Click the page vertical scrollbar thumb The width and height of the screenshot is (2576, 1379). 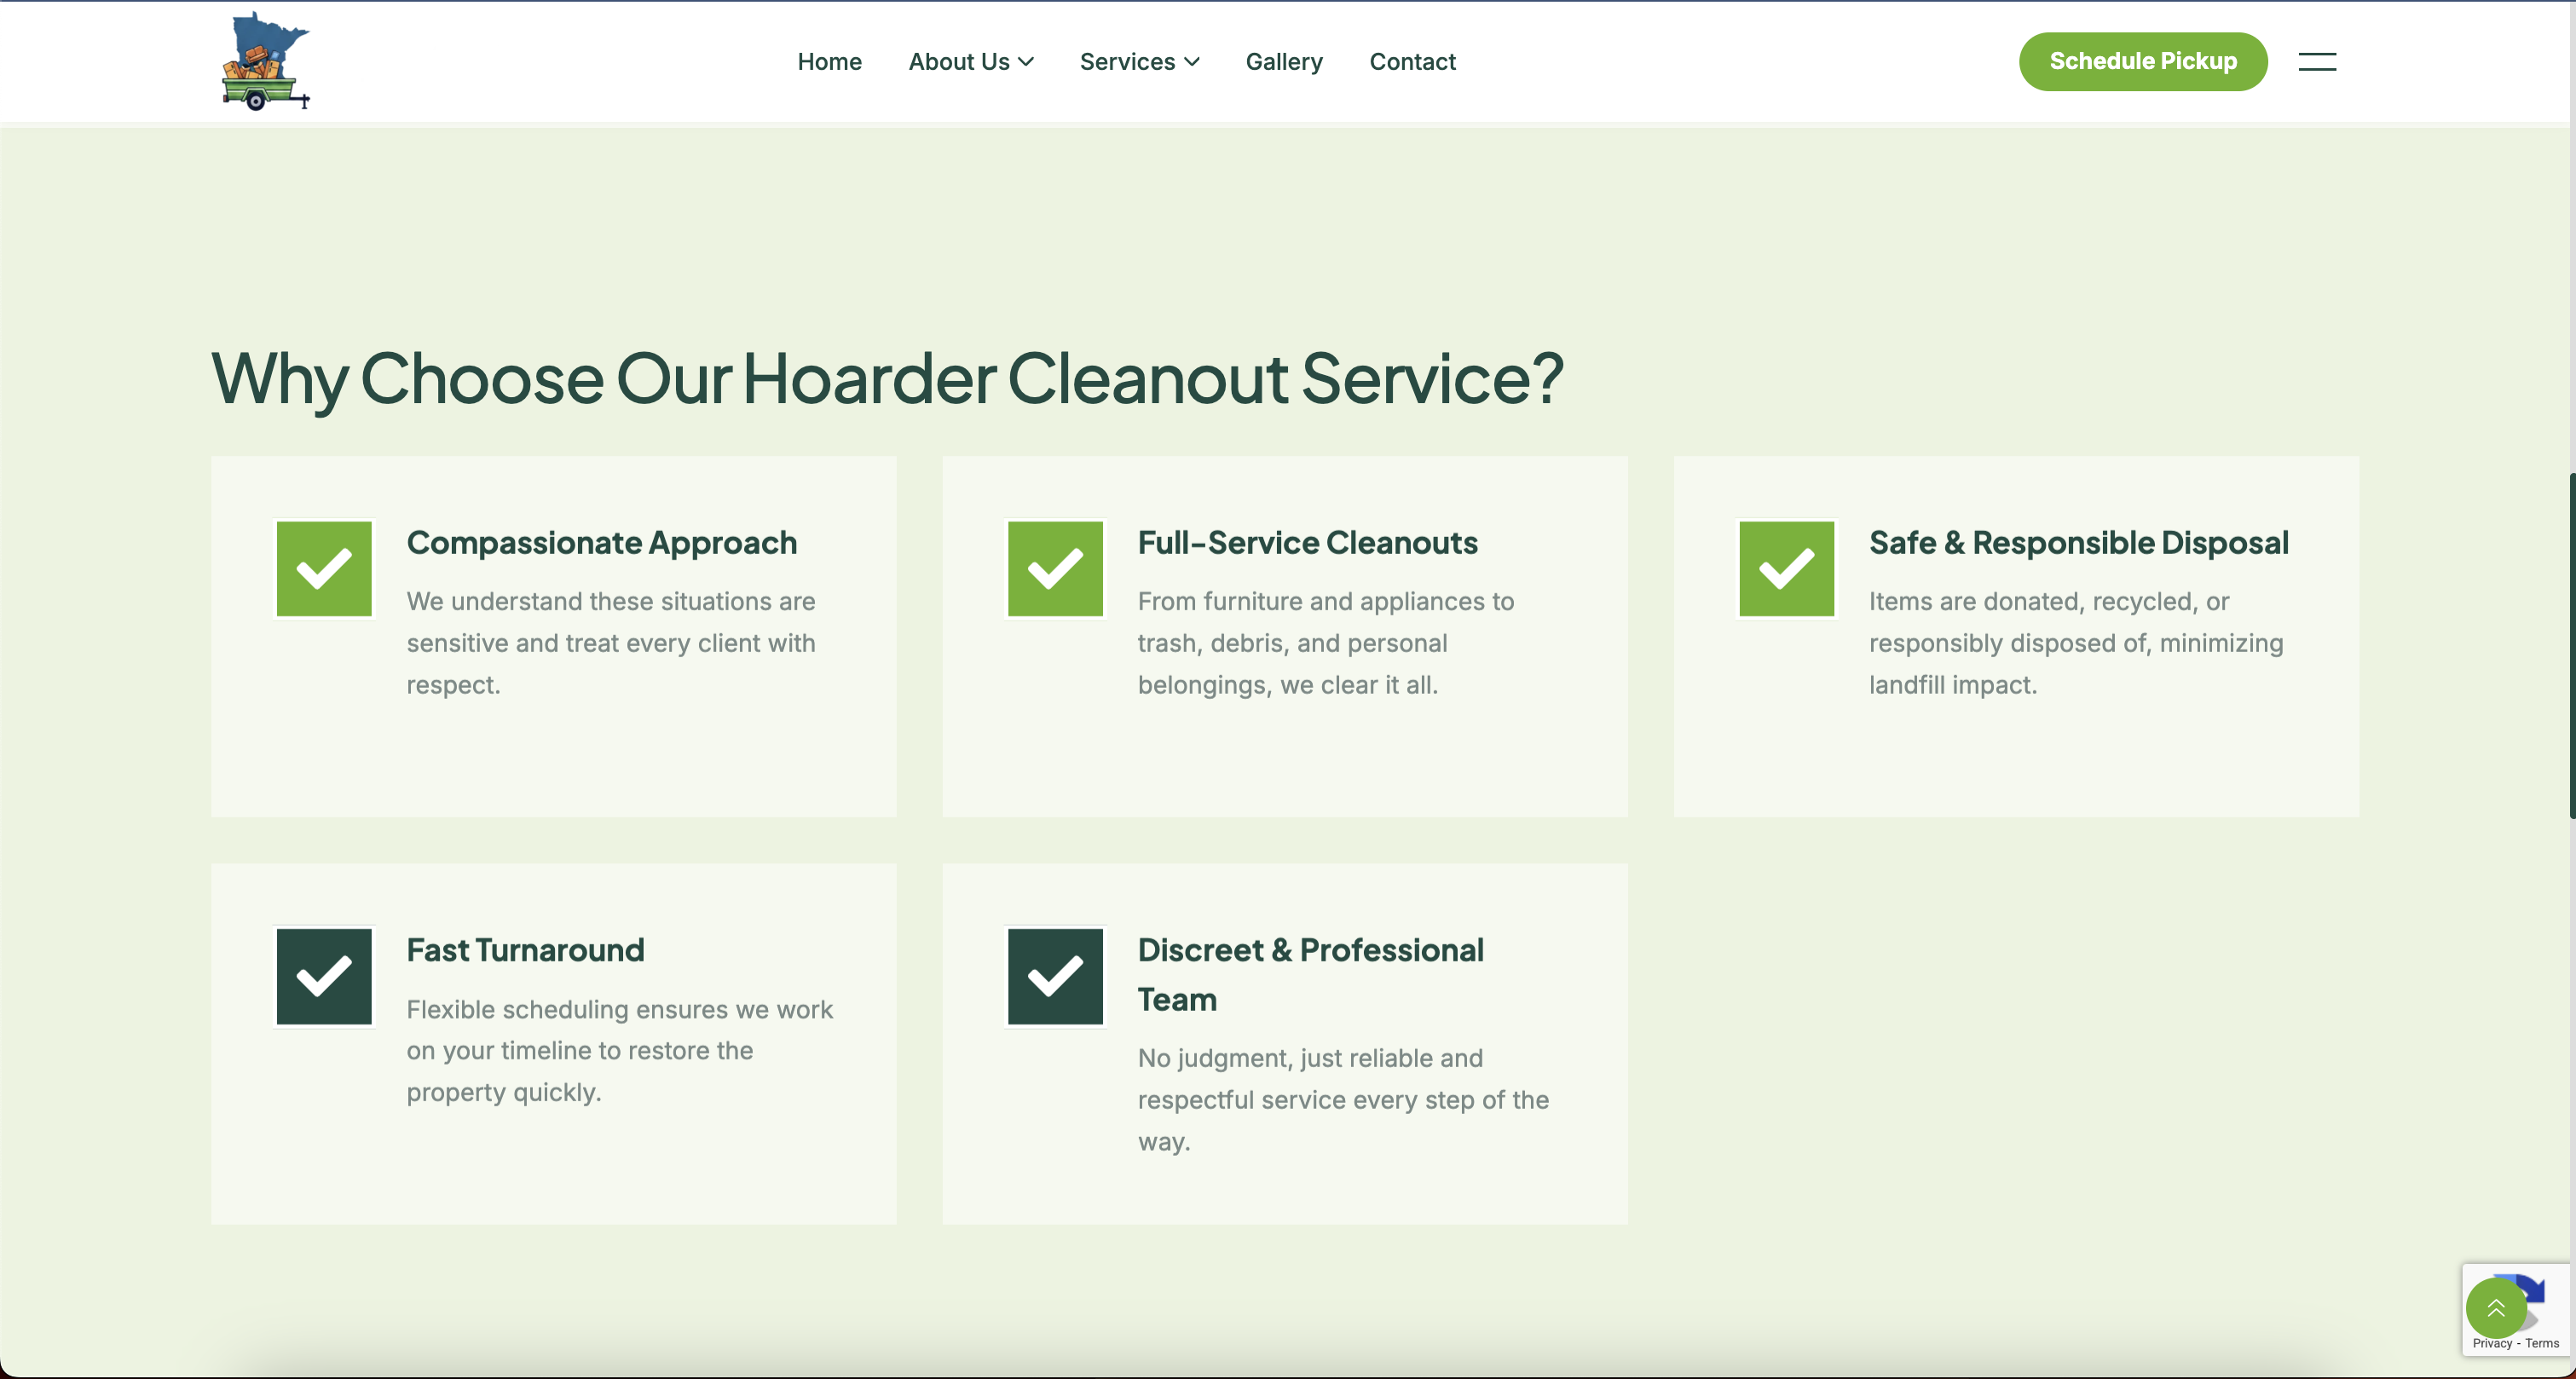[2571, 645]
